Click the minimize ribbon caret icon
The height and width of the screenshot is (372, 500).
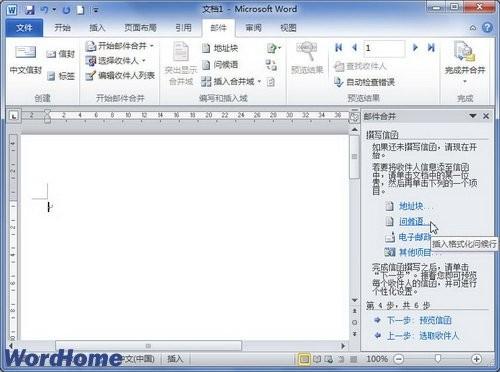tap(473, 28)
